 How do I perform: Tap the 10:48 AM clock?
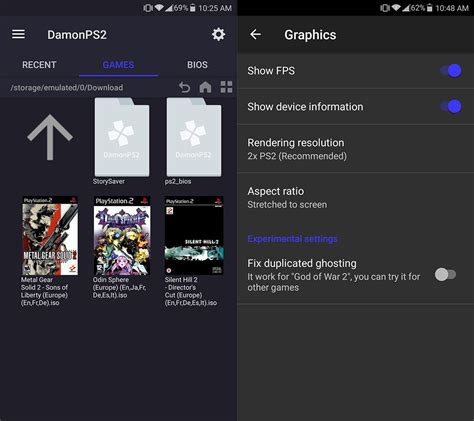pyautogui.click(x=452, y=8)
